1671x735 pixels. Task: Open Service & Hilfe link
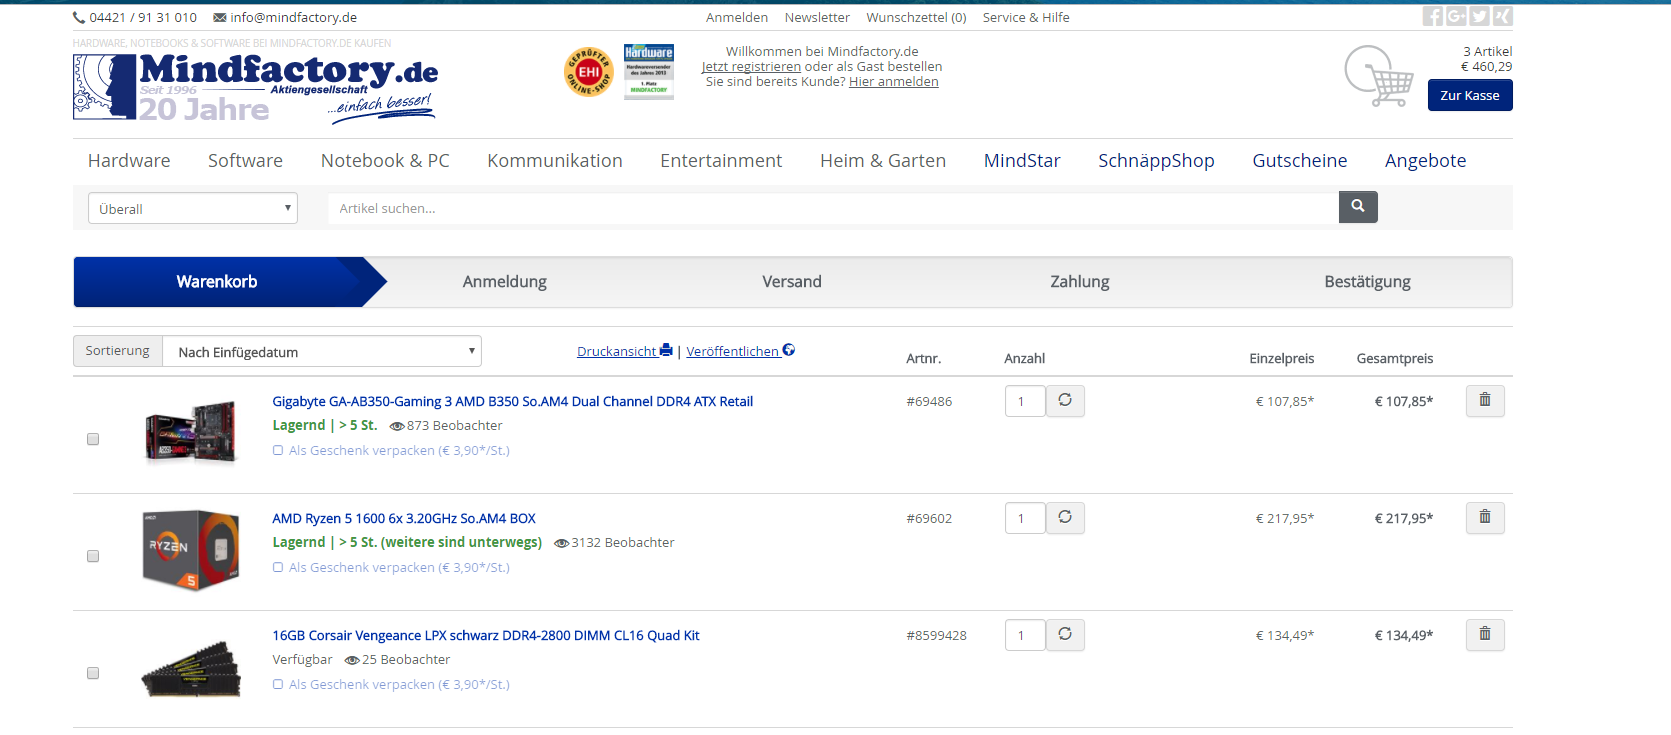[1026, 17]
